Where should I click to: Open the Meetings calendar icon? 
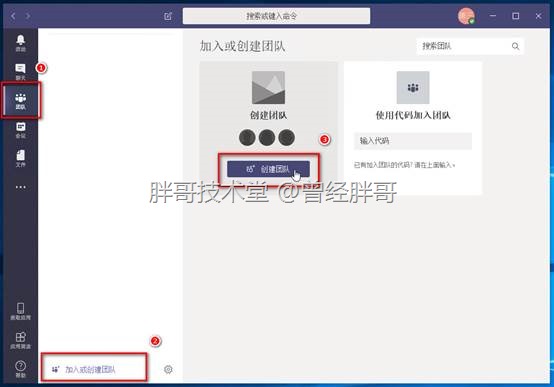point(20,130)
